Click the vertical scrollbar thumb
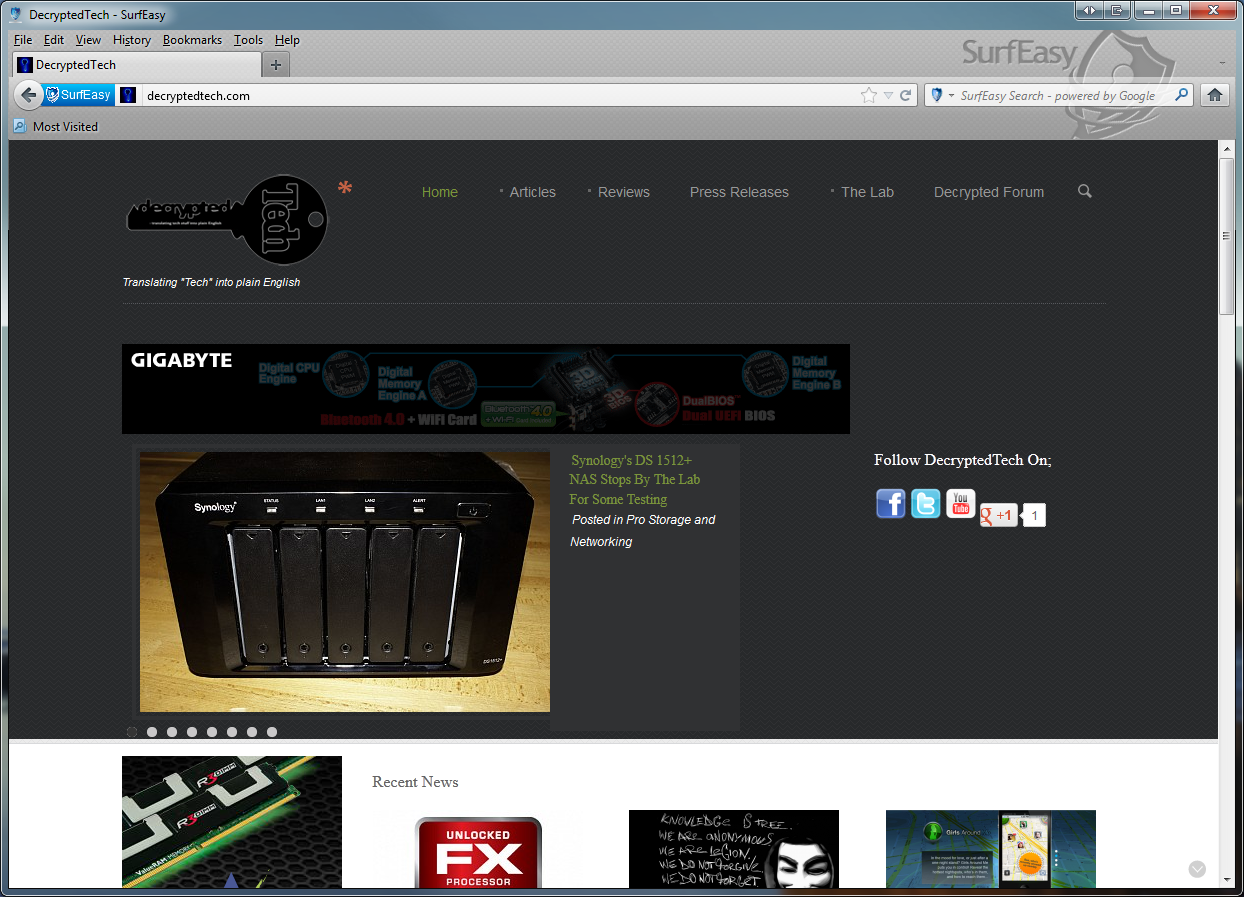 click(x=1226, y=236)
